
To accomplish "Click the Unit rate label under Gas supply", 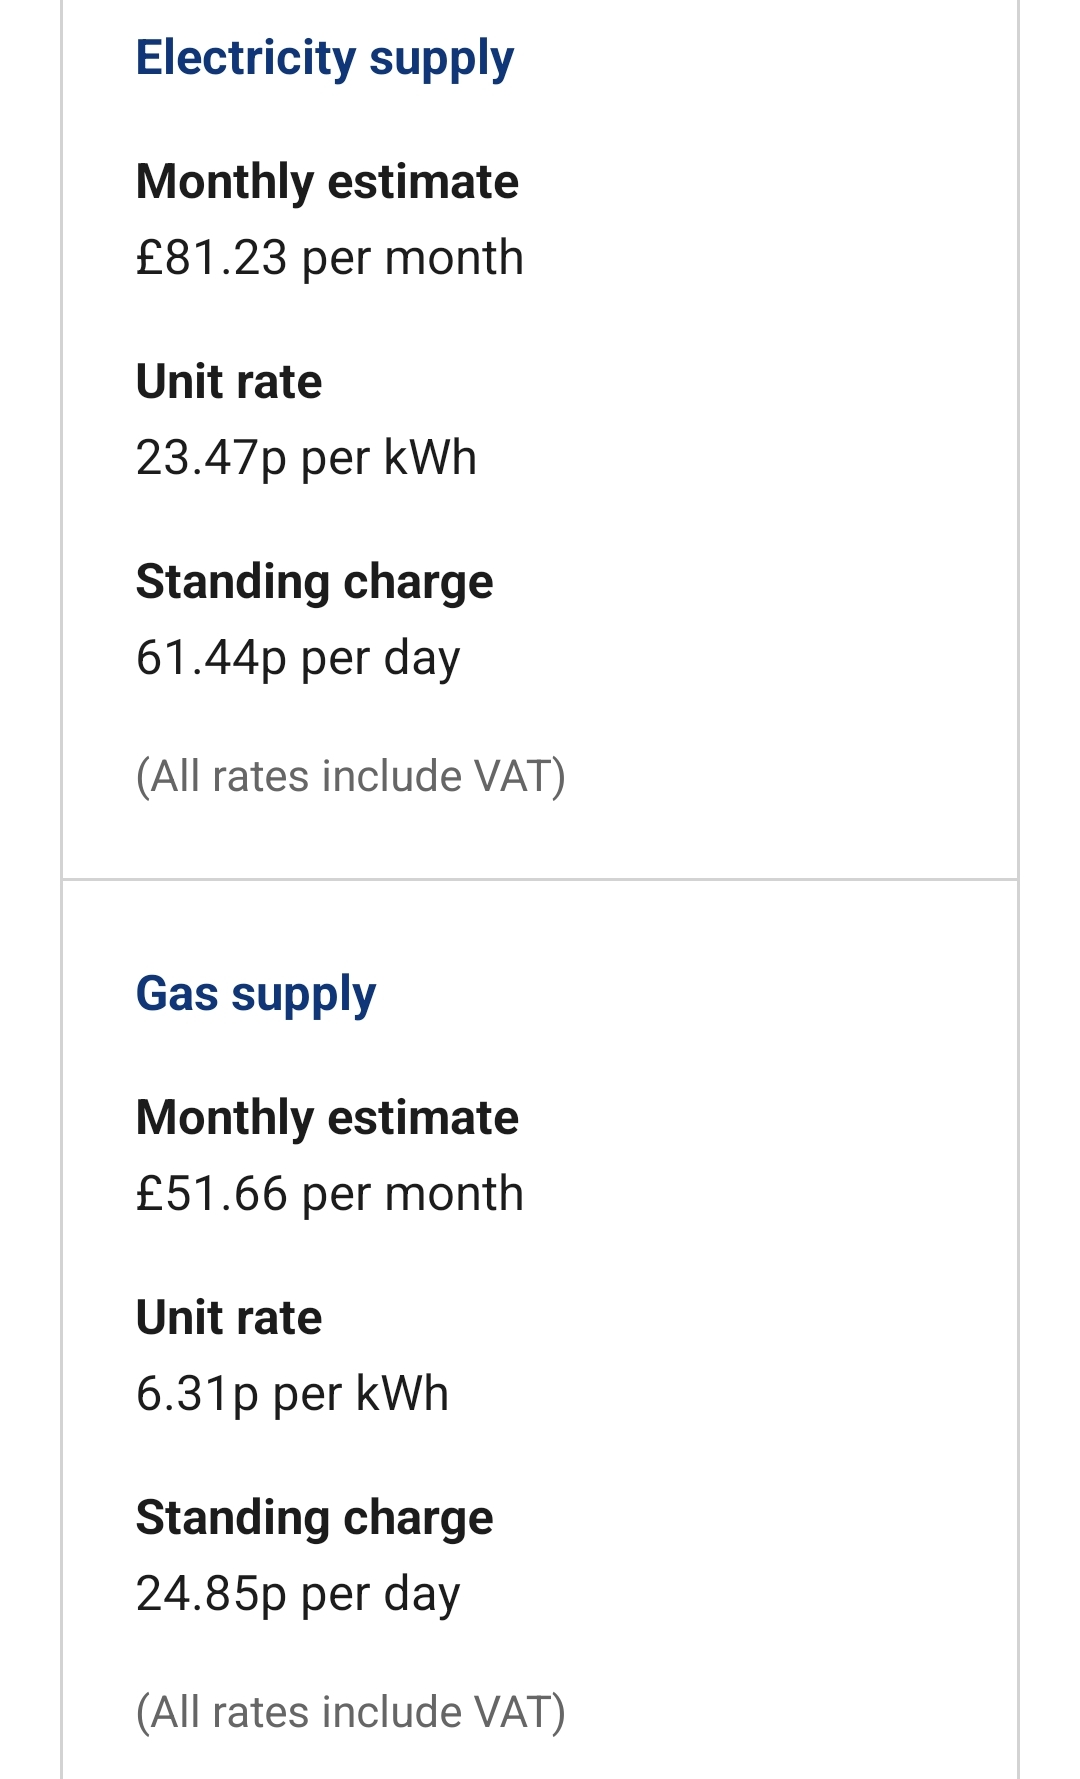I will (229, 1318).
